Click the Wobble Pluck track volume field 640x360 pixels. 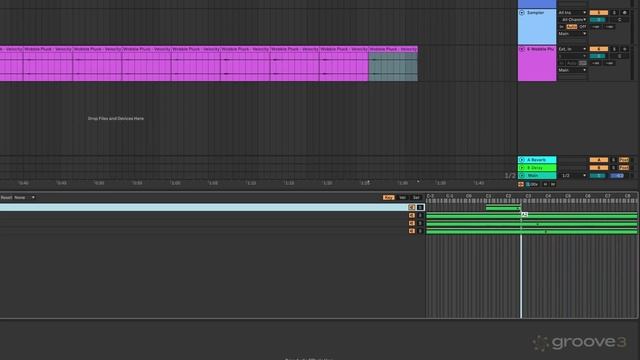598,56
